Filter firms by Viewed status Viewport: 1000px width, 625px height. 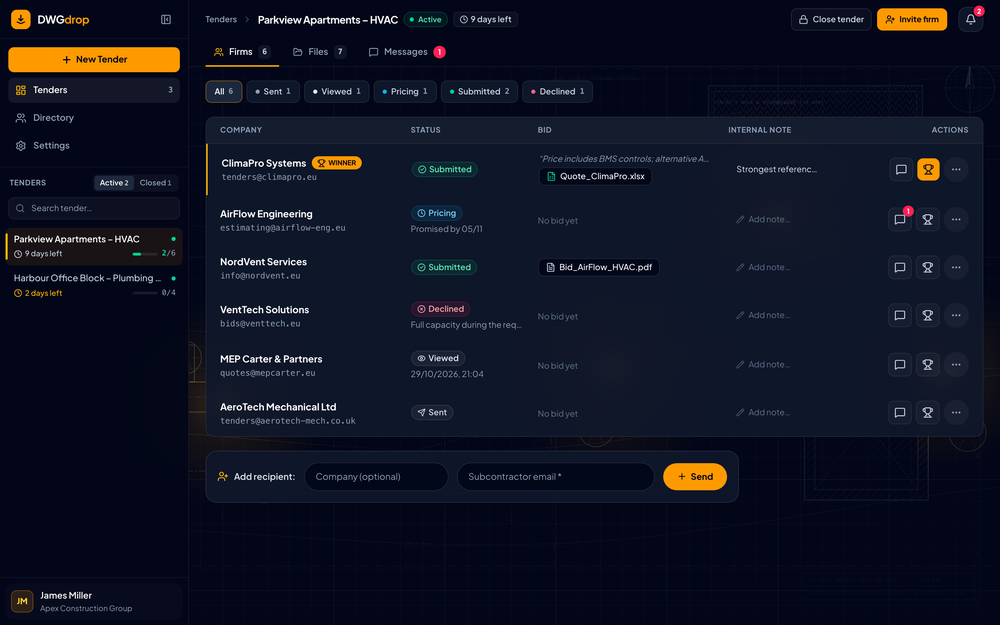click(x=336, y=92)
